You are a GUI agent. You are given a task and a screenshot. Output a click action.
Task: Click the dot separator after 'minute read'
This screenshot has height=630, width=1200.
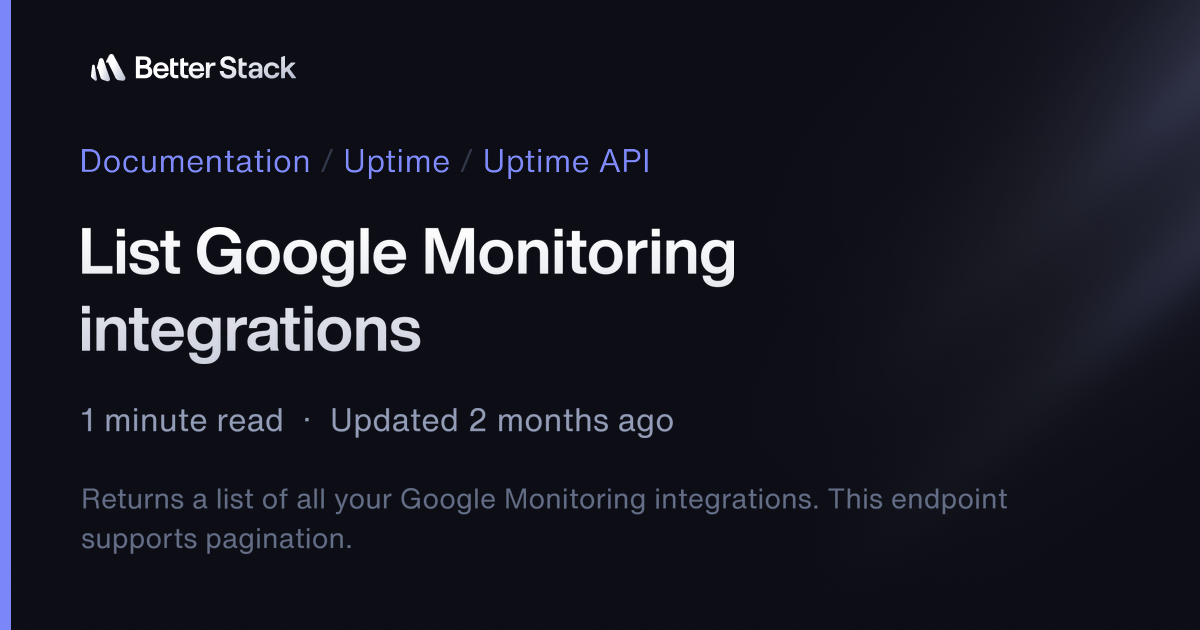coord(307,422)
